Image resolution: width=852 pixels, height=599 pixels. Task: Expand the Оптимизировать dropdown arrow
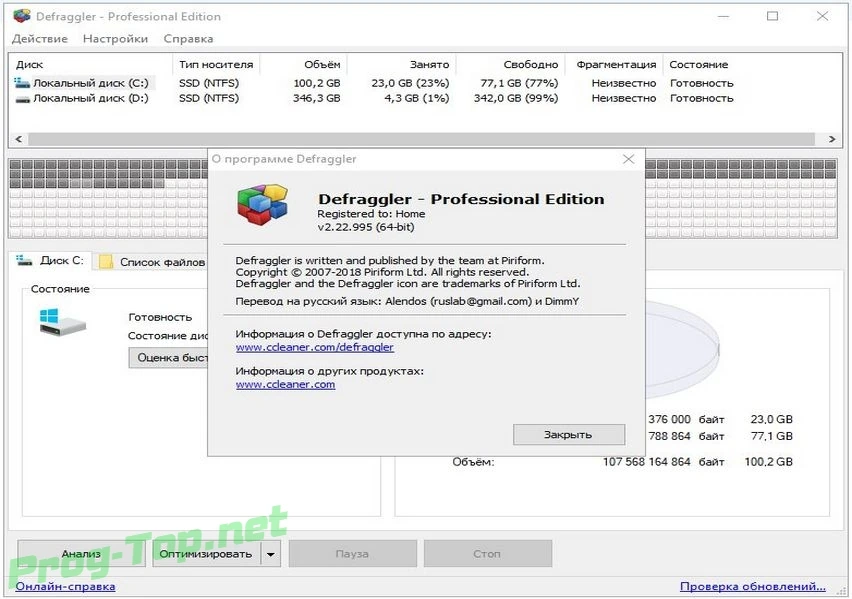point(271,554)
